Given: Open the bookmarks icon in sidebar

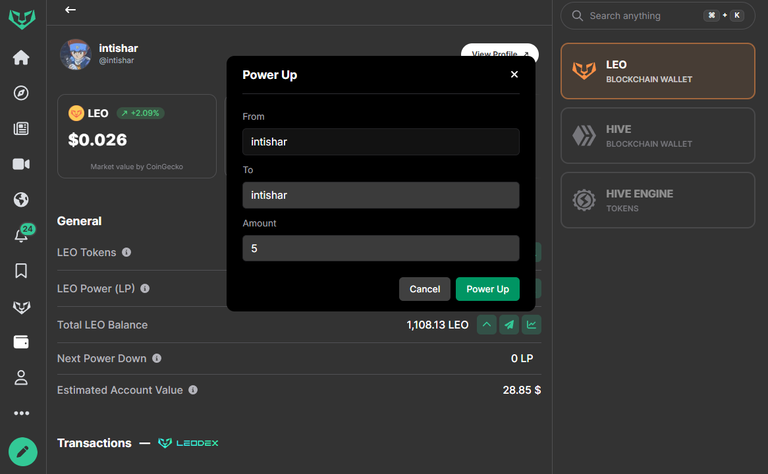Looking at the screenshot, I should (21, 271).
